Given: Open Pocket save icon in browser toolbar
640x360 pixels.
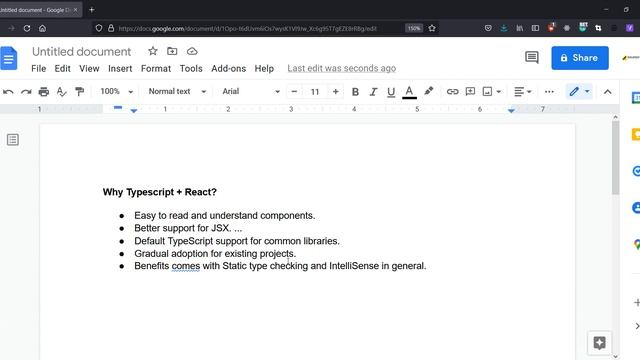Looking at the screenshot, I should point(488,28).
